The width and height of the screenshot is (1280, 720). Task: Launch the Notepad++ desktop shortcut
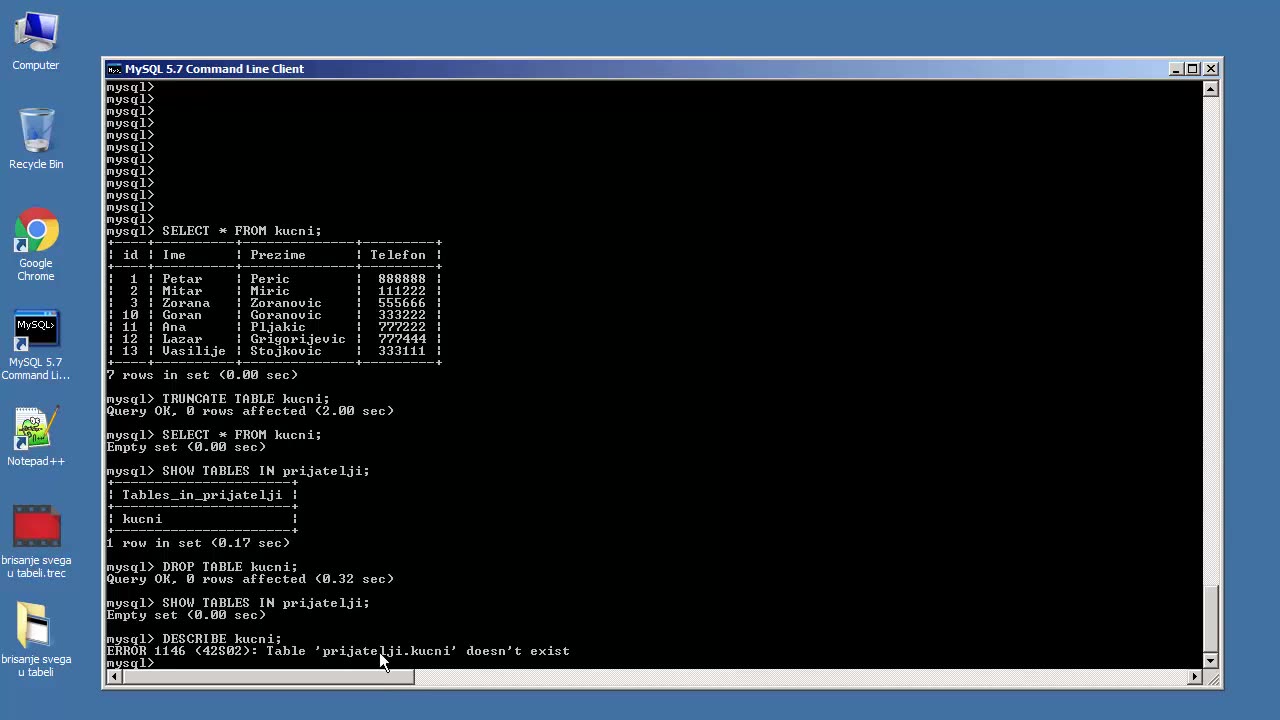[36, 436]
